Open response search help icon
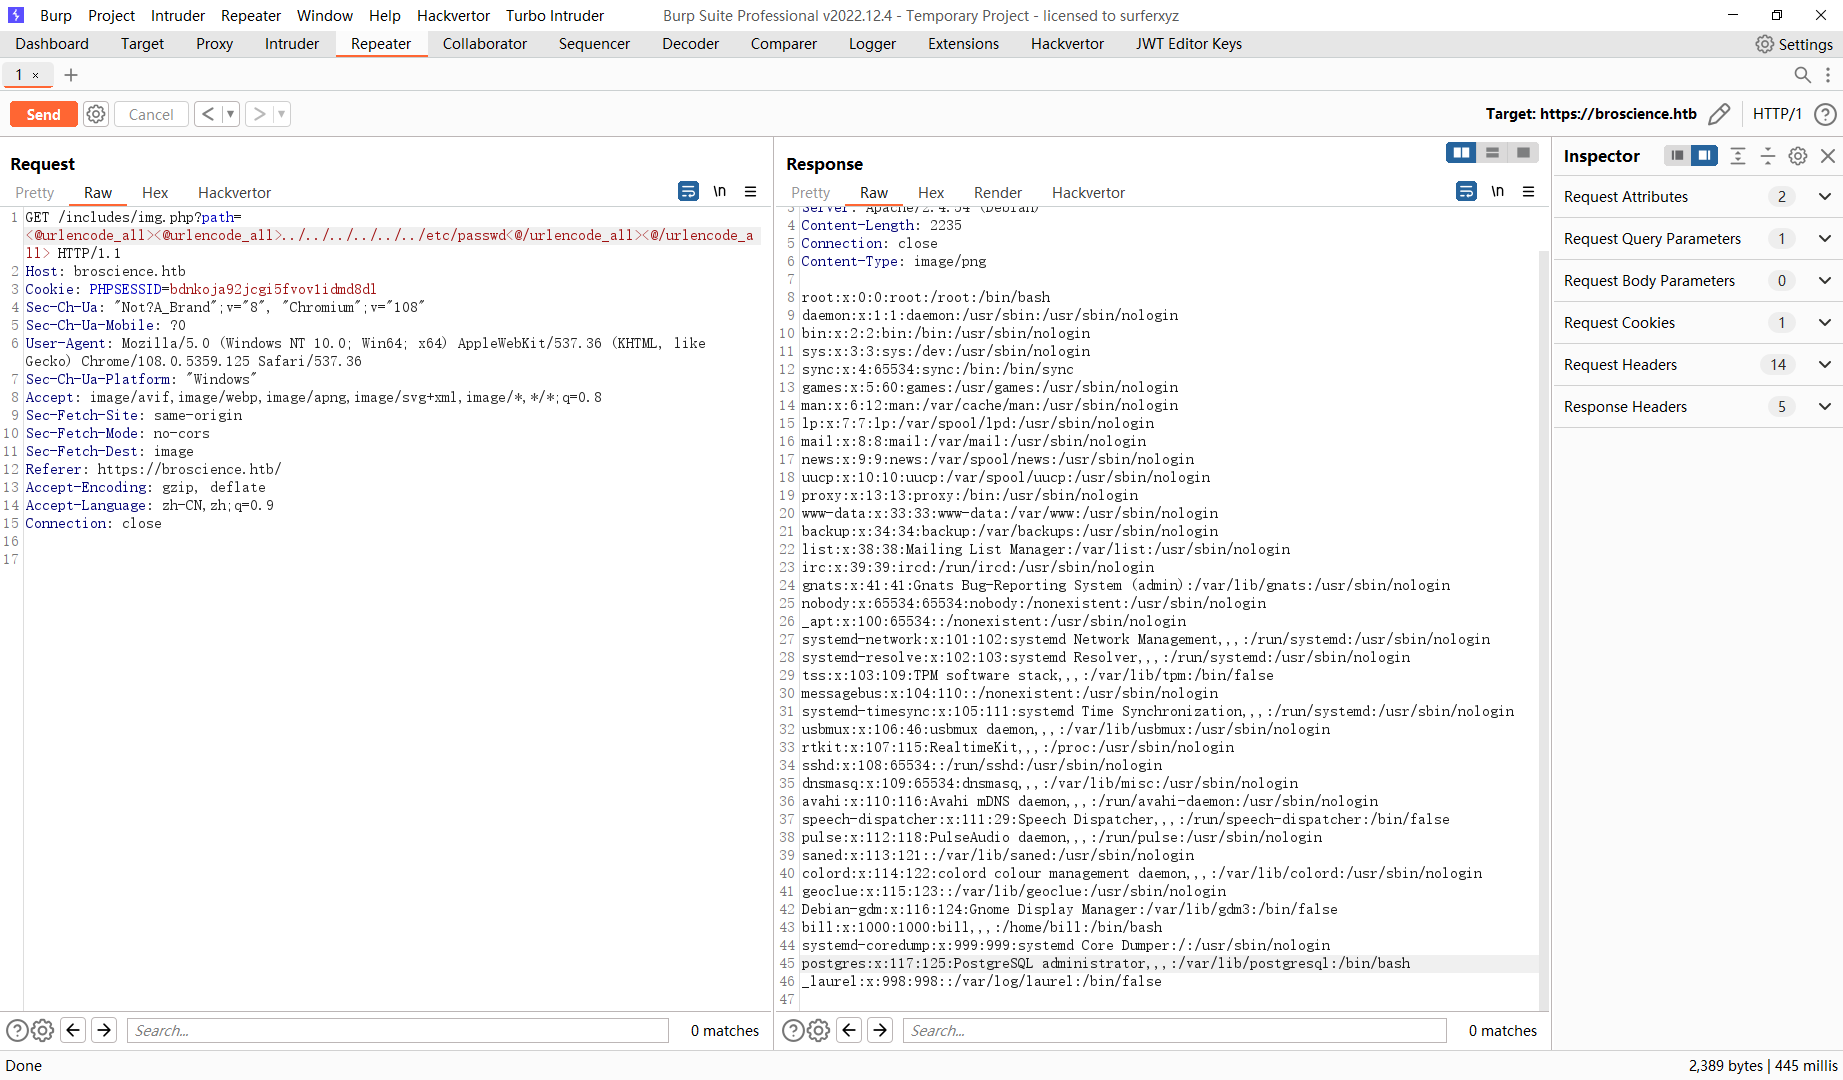 pos(793,1030)
